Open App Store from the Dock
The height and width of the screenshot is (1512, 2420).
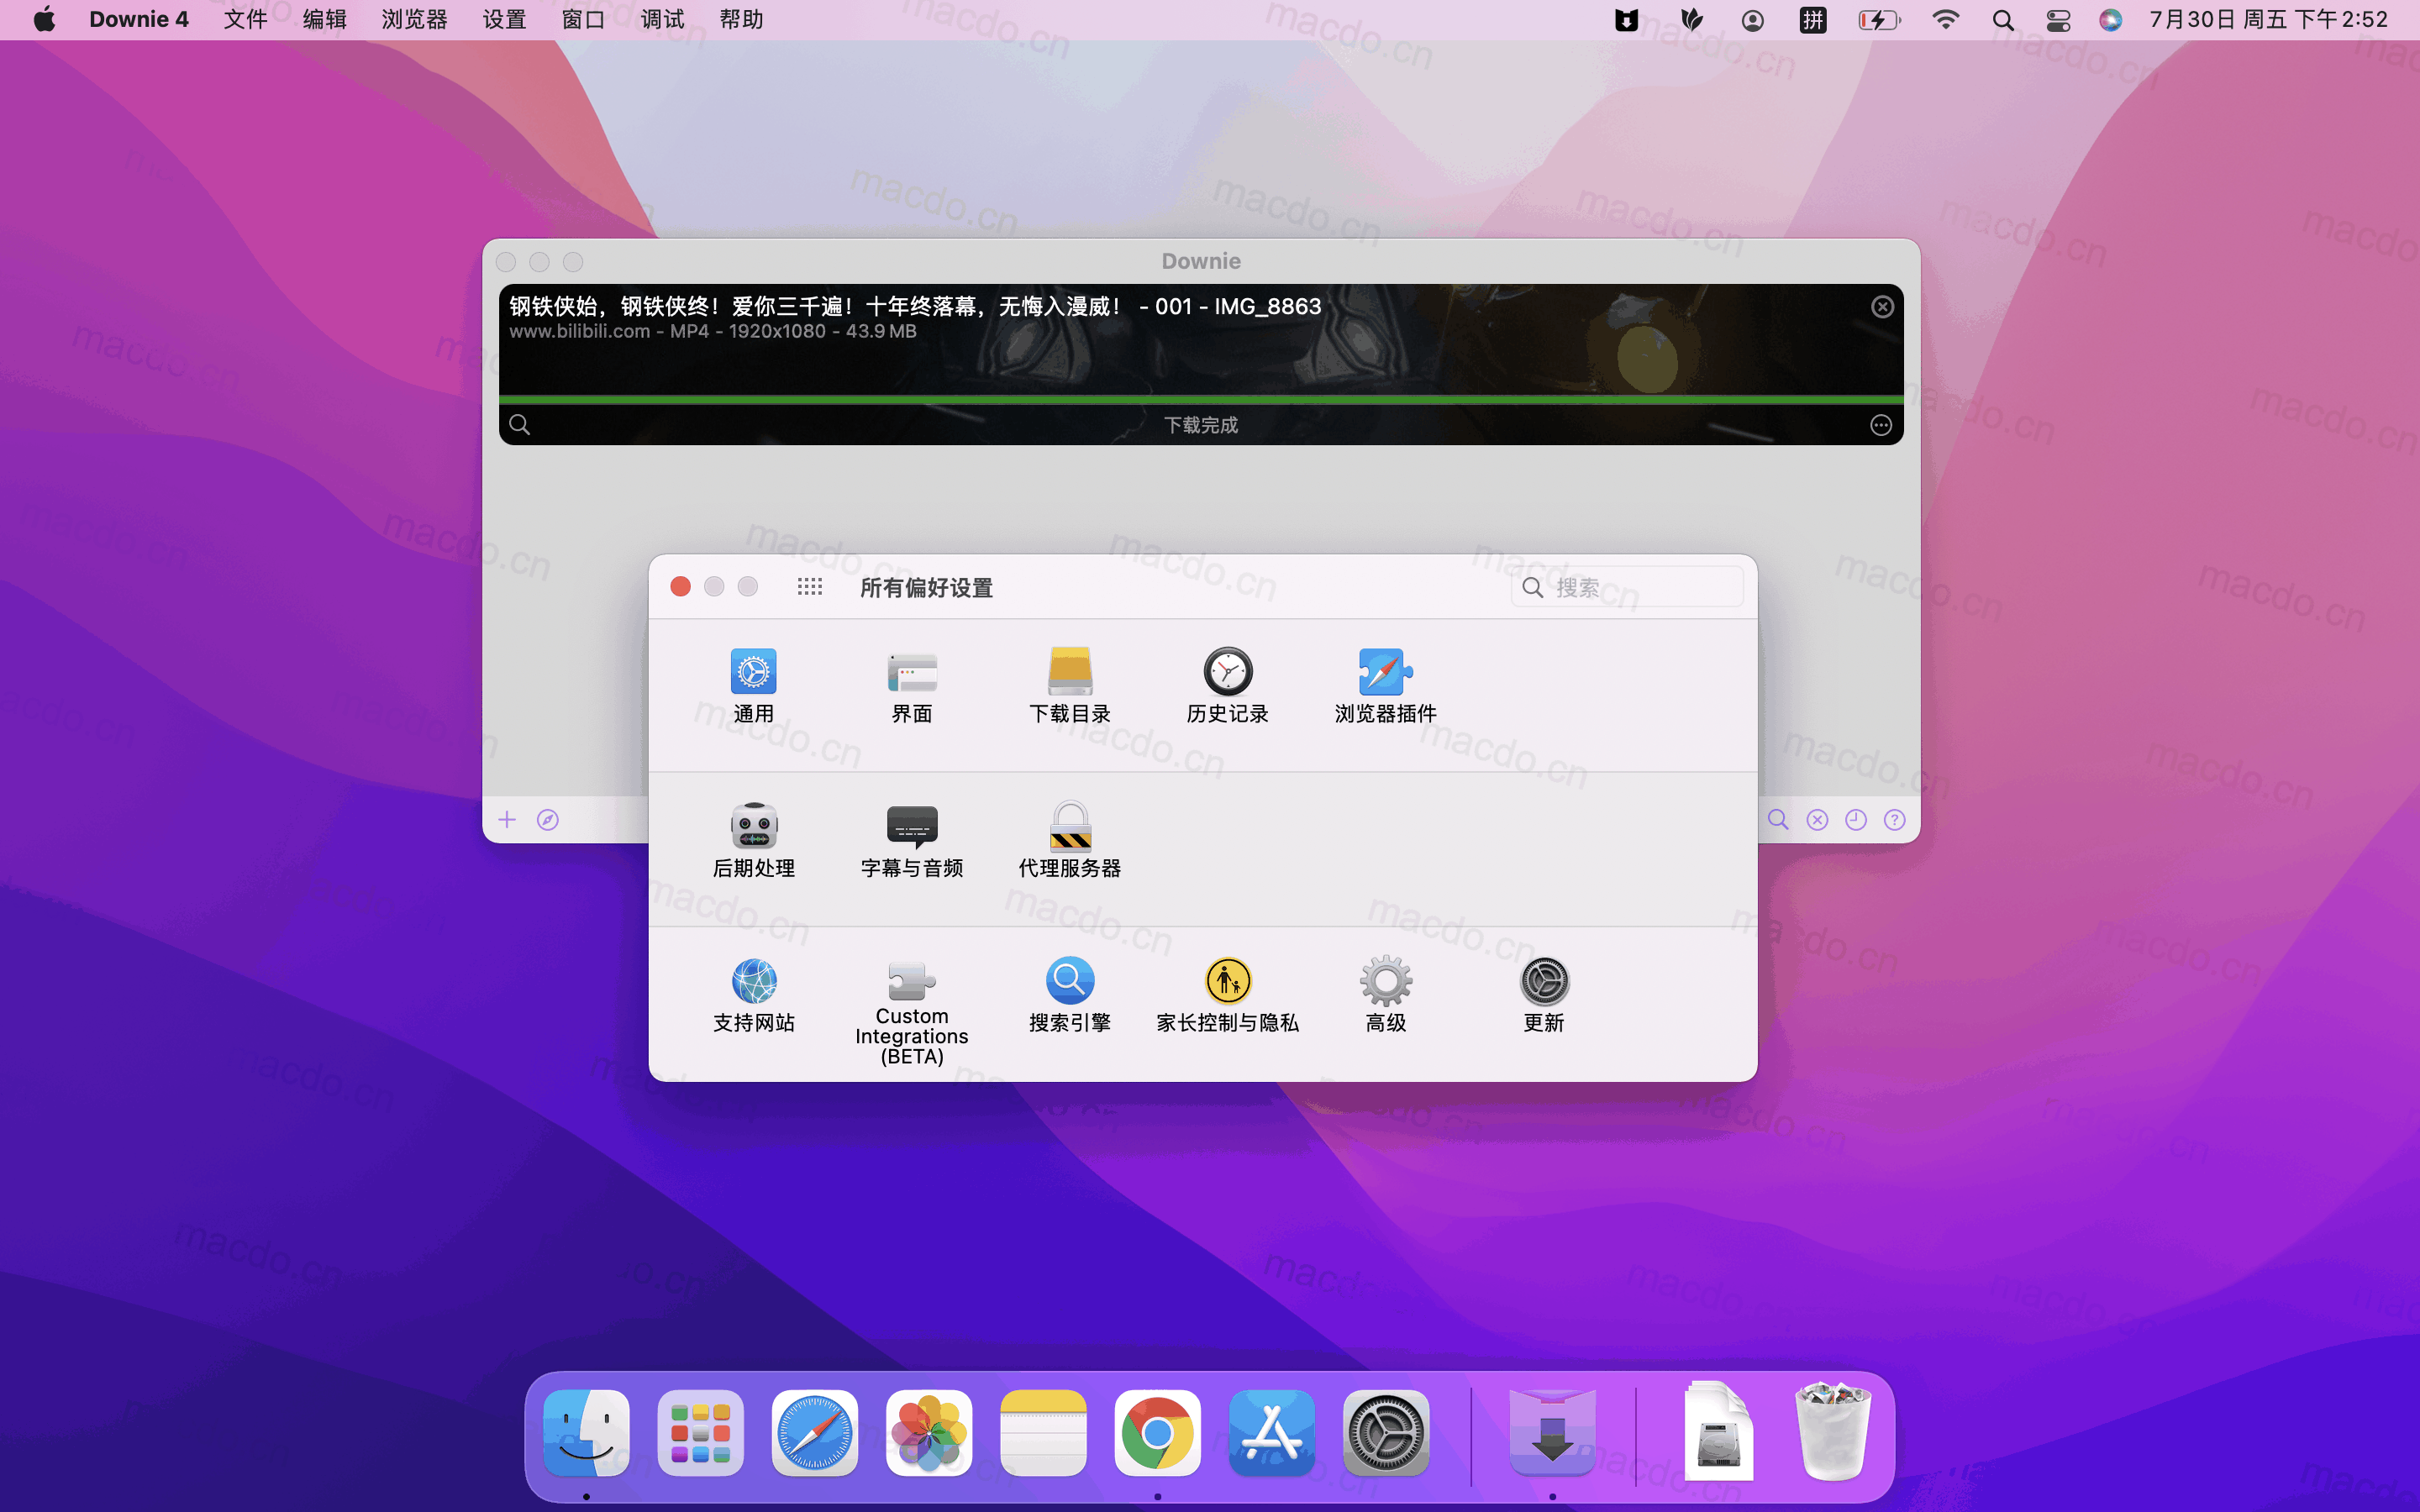point(1271,1433)
